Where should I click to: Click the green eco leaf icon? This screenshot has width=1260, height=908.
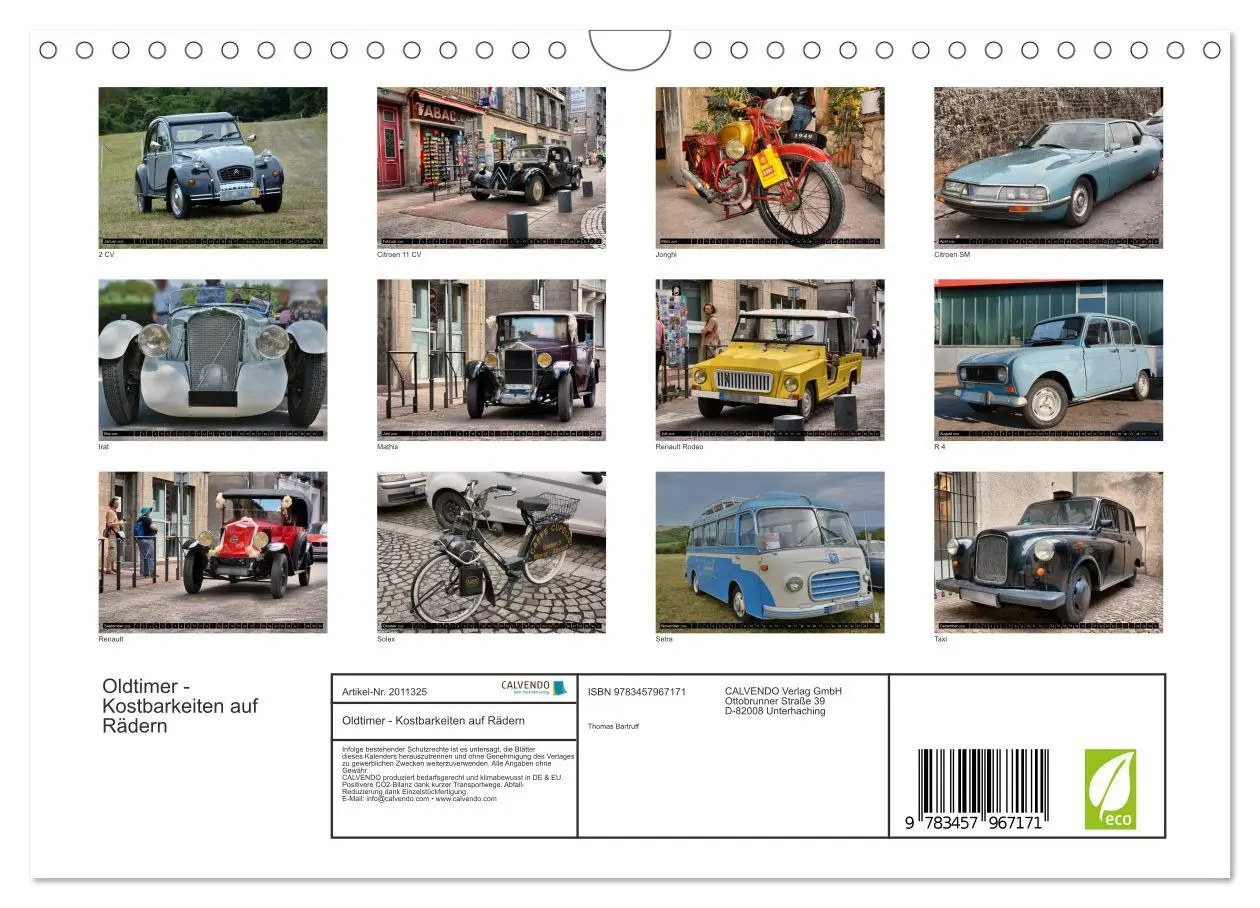(1110, 789)
